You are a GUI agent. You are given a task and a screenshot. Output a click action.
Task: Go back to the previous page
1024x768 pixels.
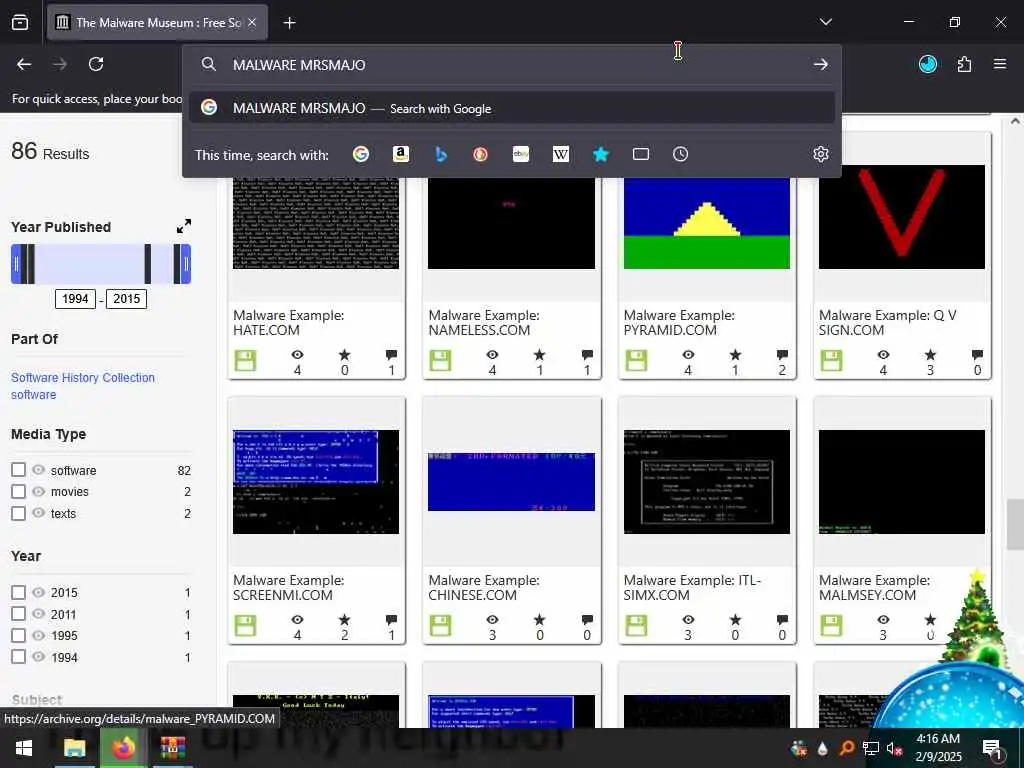[24, 64]
